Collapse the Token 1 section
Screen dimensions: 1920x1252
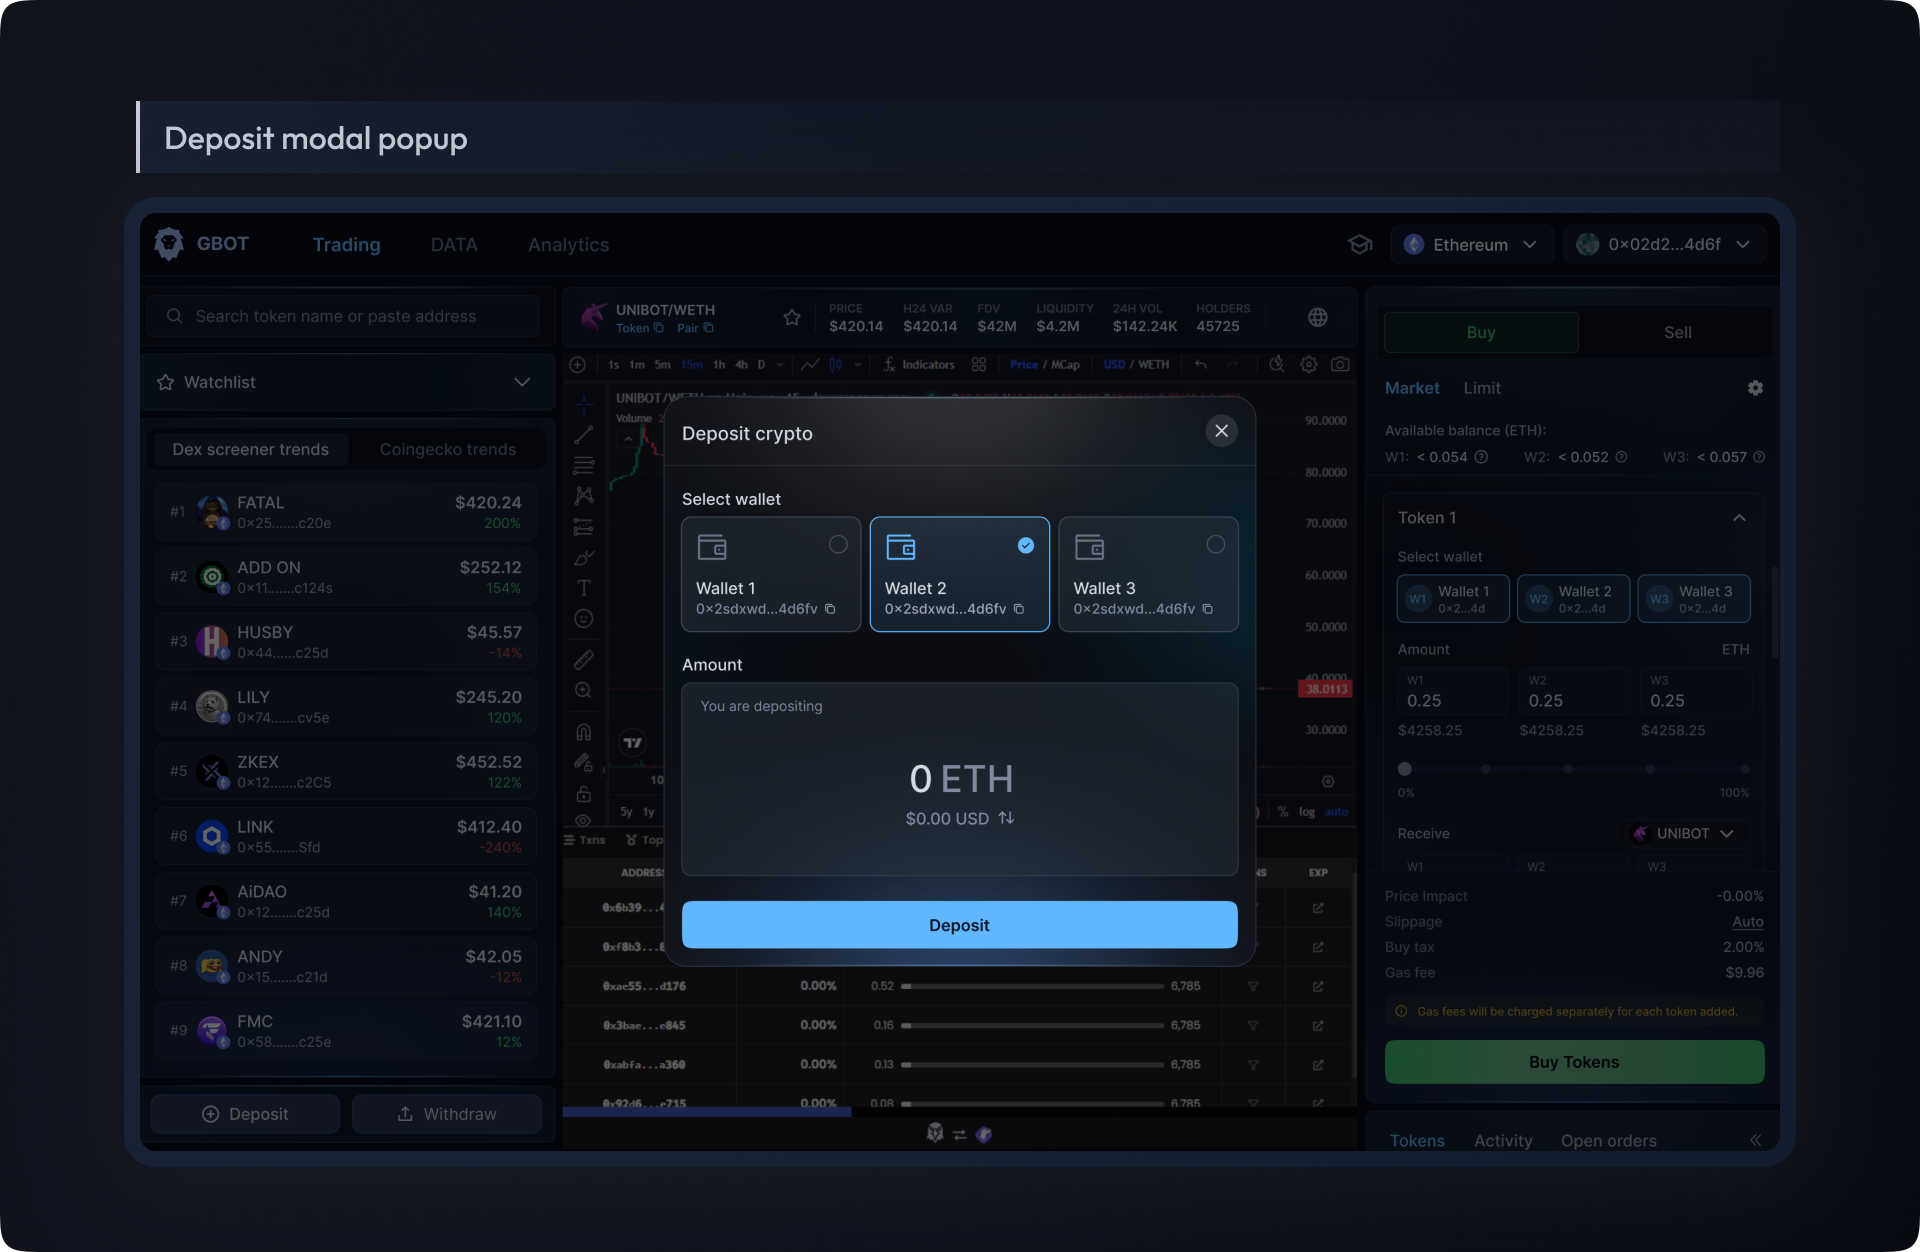coord(1739,518)
